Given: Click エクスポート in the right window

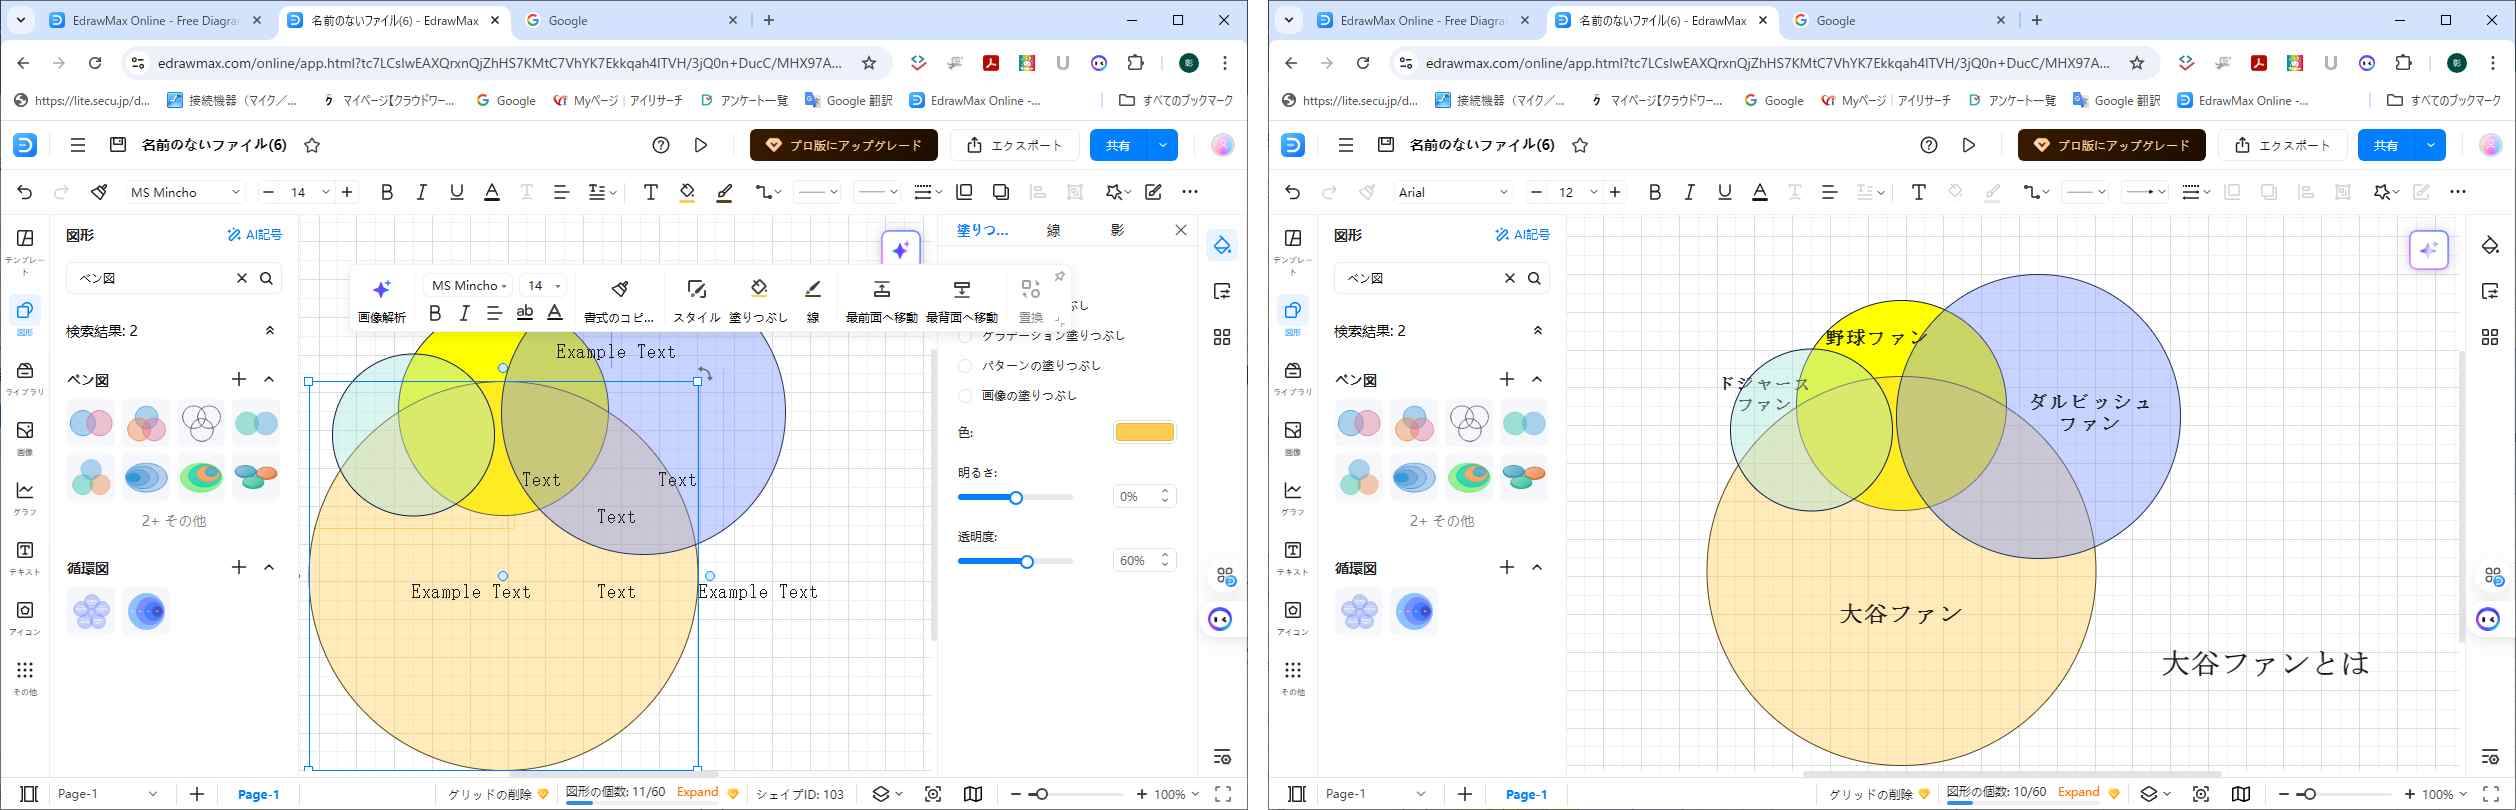Looking at the screenshot, I should click(x=2283, y=145).
